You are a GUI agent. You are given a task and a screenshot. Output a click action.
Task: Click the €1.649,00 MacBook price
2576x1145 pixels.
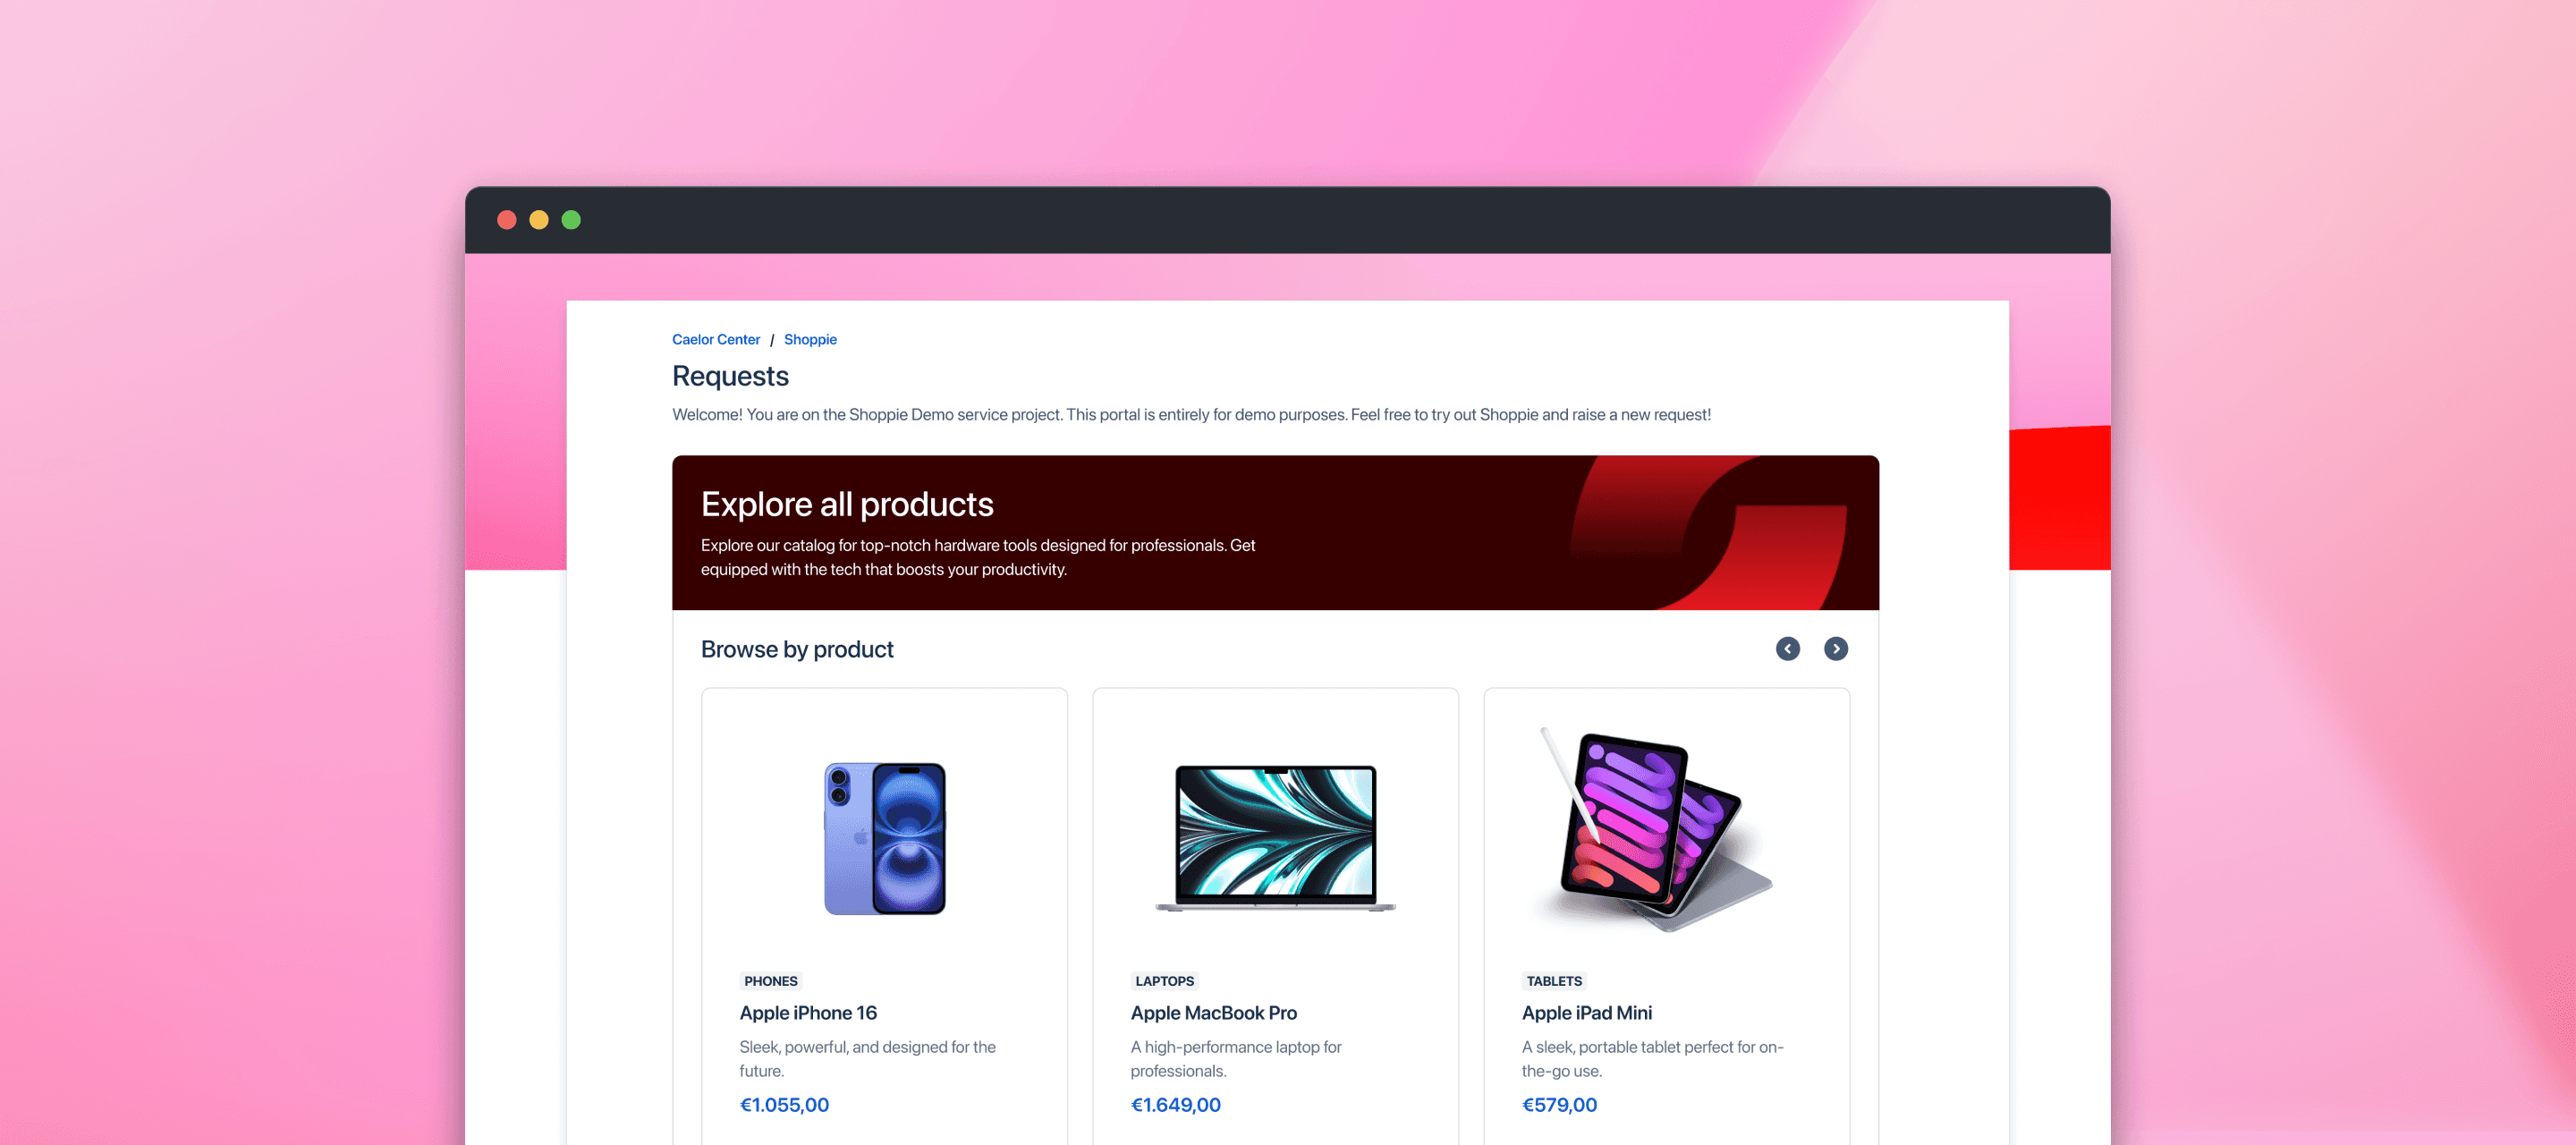pos(1176,1105)
